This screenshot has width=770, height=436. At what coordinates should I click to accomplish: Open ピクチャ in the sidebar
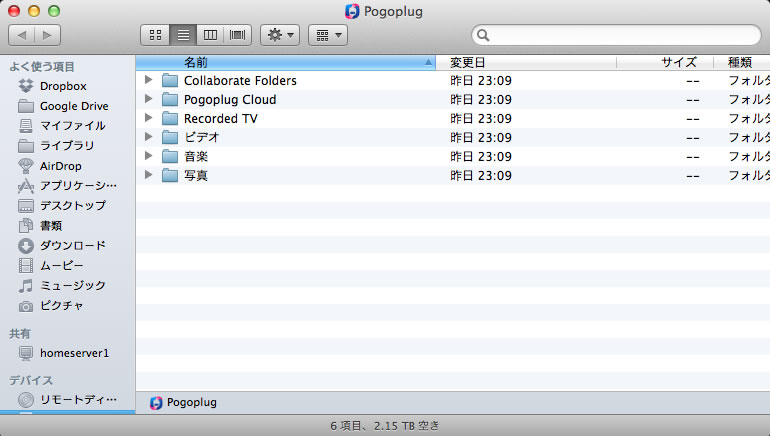(x=51, y=305)
